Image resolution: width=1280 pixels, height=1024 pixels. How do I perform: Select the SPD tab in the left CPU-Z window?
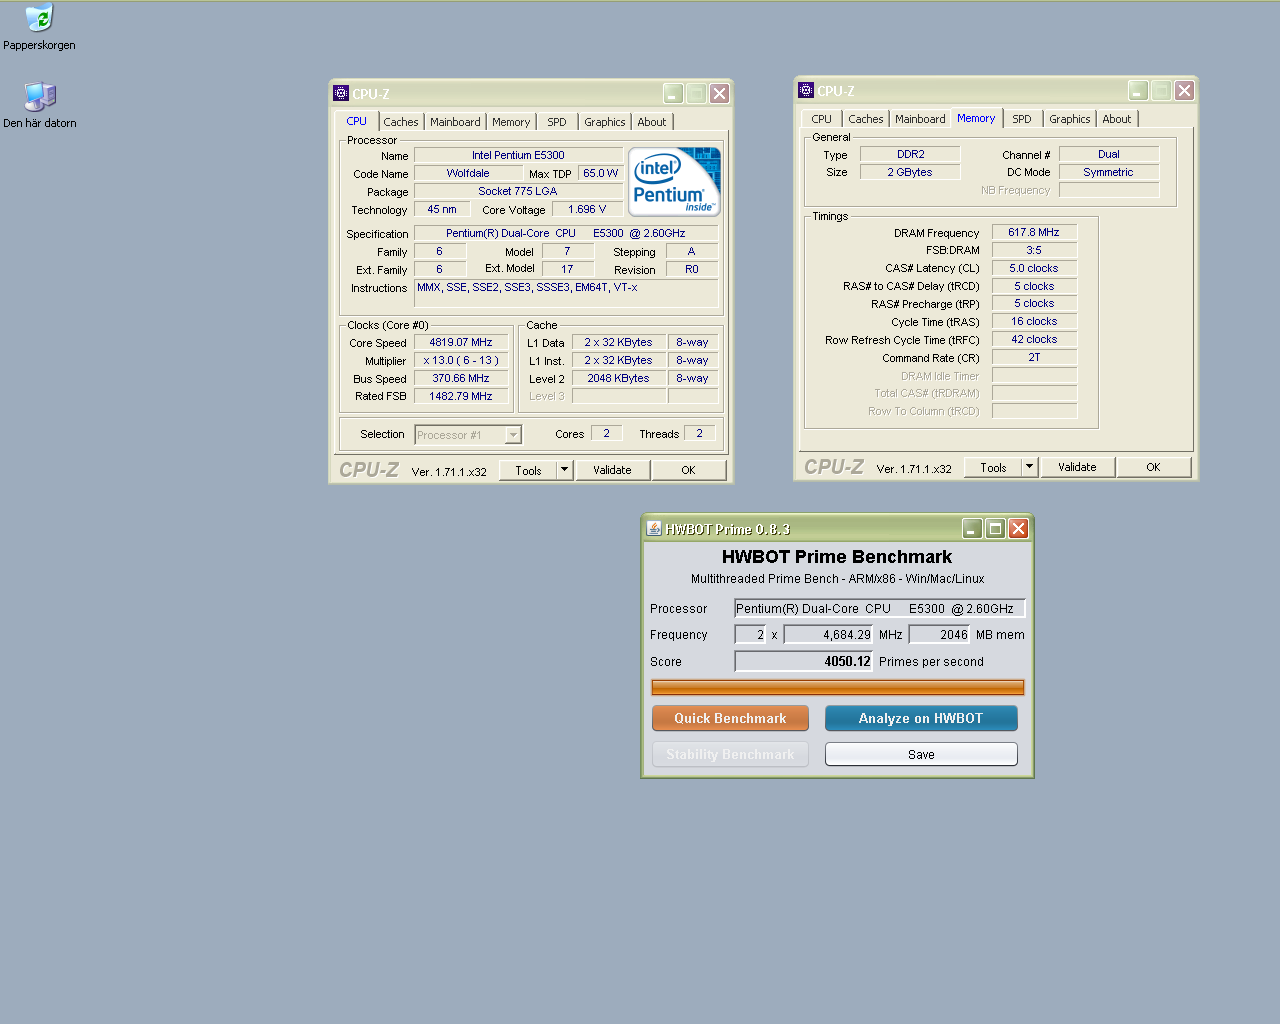click(x=557, y=122)
